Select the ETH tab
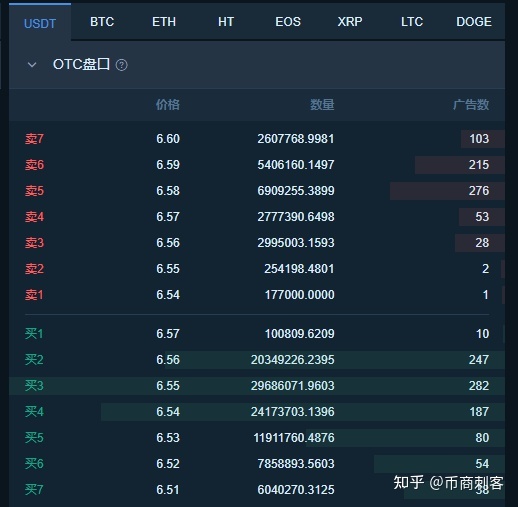518x507 pixels. tap(164, 22)
